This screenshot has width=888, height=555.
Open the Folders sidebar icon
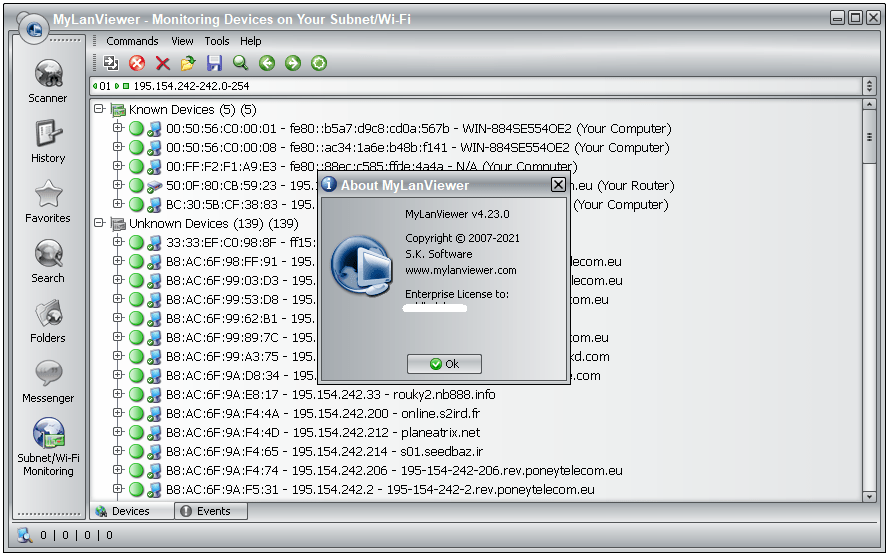coord(48,321)
